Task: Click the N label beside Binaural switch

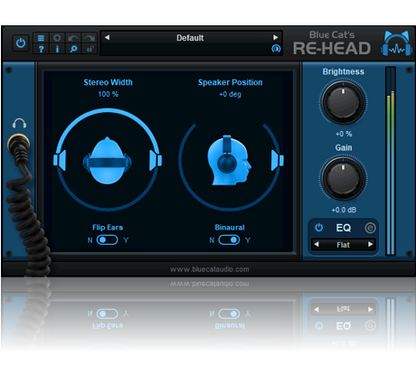Action: click(212, 240)
